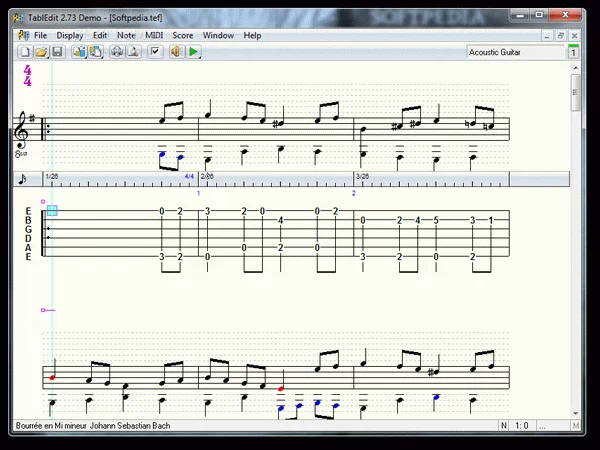The width and height of the screenshot is (600, 450).
Task: Click the track number 1 button
Action: 573,52
